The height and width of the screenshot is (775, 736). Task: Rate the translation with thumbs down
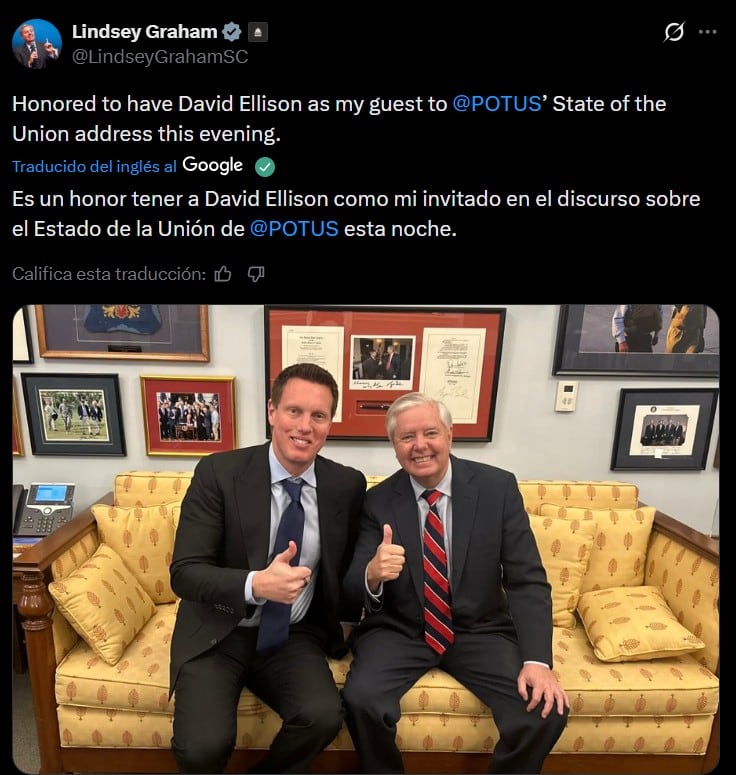coord(256,274)
